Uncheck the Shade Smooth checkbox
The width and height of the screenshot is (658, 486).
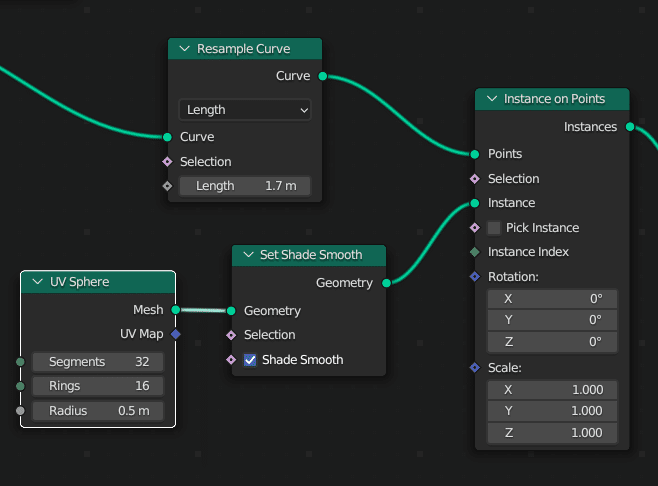coord(250,360)
